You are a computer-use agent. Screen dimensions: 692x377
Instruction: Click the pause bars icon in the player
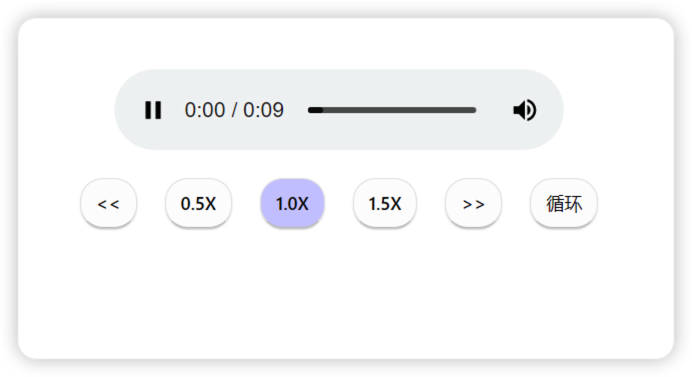(x=153, y=110)
